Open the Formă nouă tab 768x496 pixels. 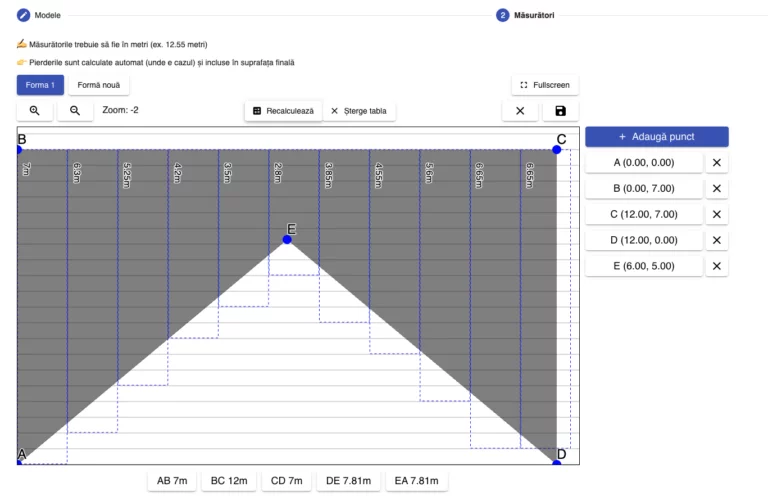click(x=99, y=85)
